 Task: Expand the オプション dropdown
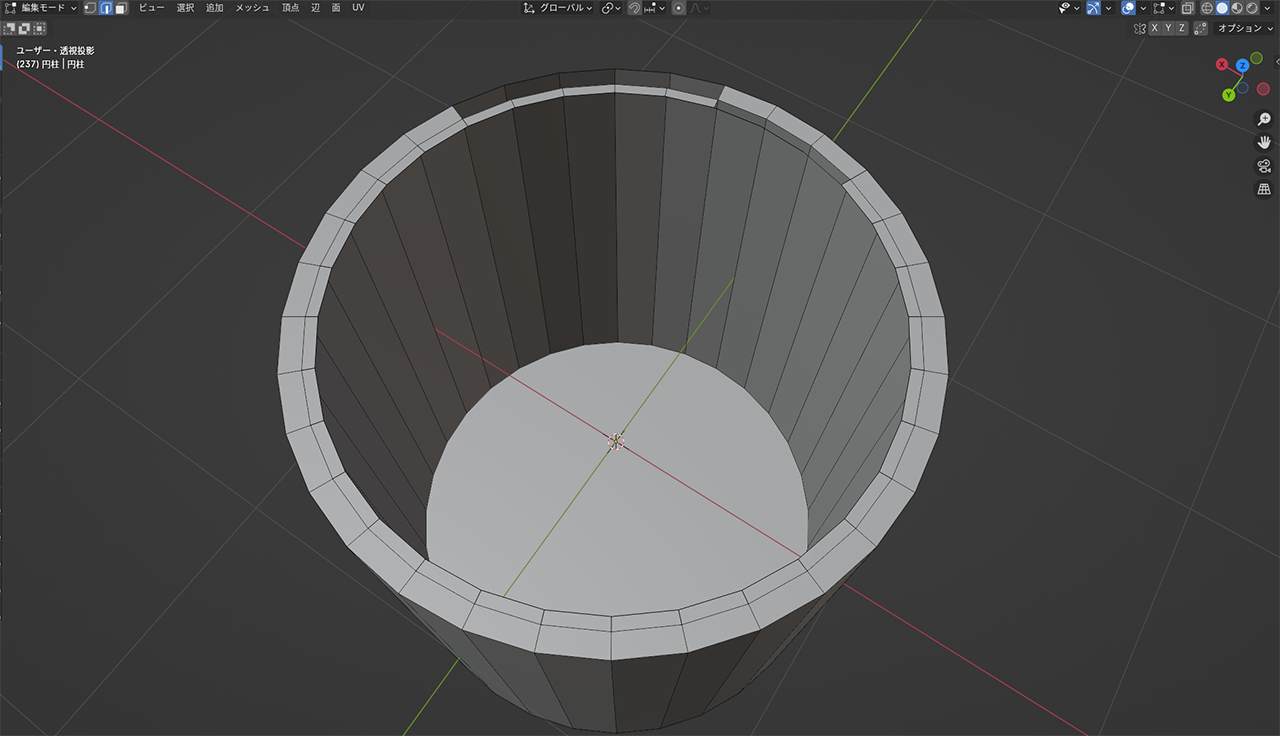(1245, 28)
